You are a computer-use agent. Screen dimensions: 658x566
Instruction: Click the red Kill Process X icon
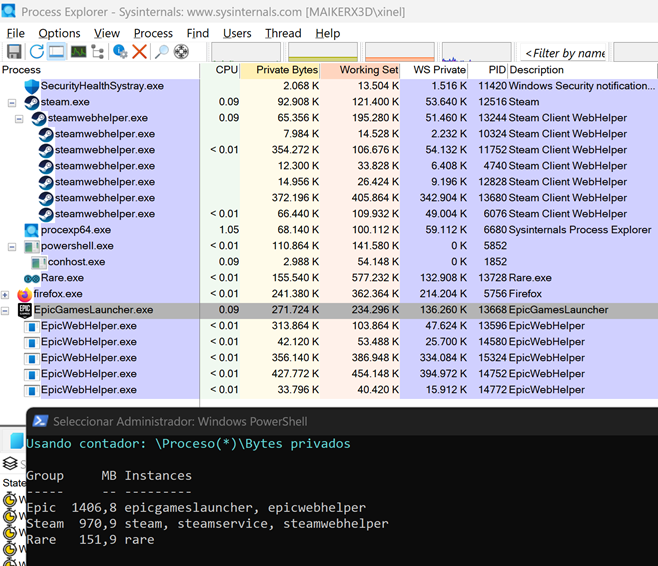click(x=139, y=52)
